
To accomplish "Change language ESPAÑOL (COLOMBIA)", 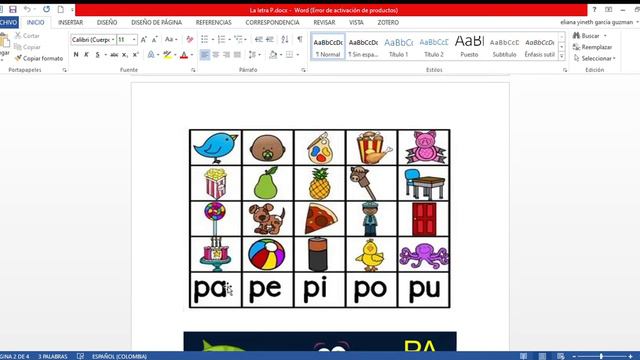I will pos(119,356).
